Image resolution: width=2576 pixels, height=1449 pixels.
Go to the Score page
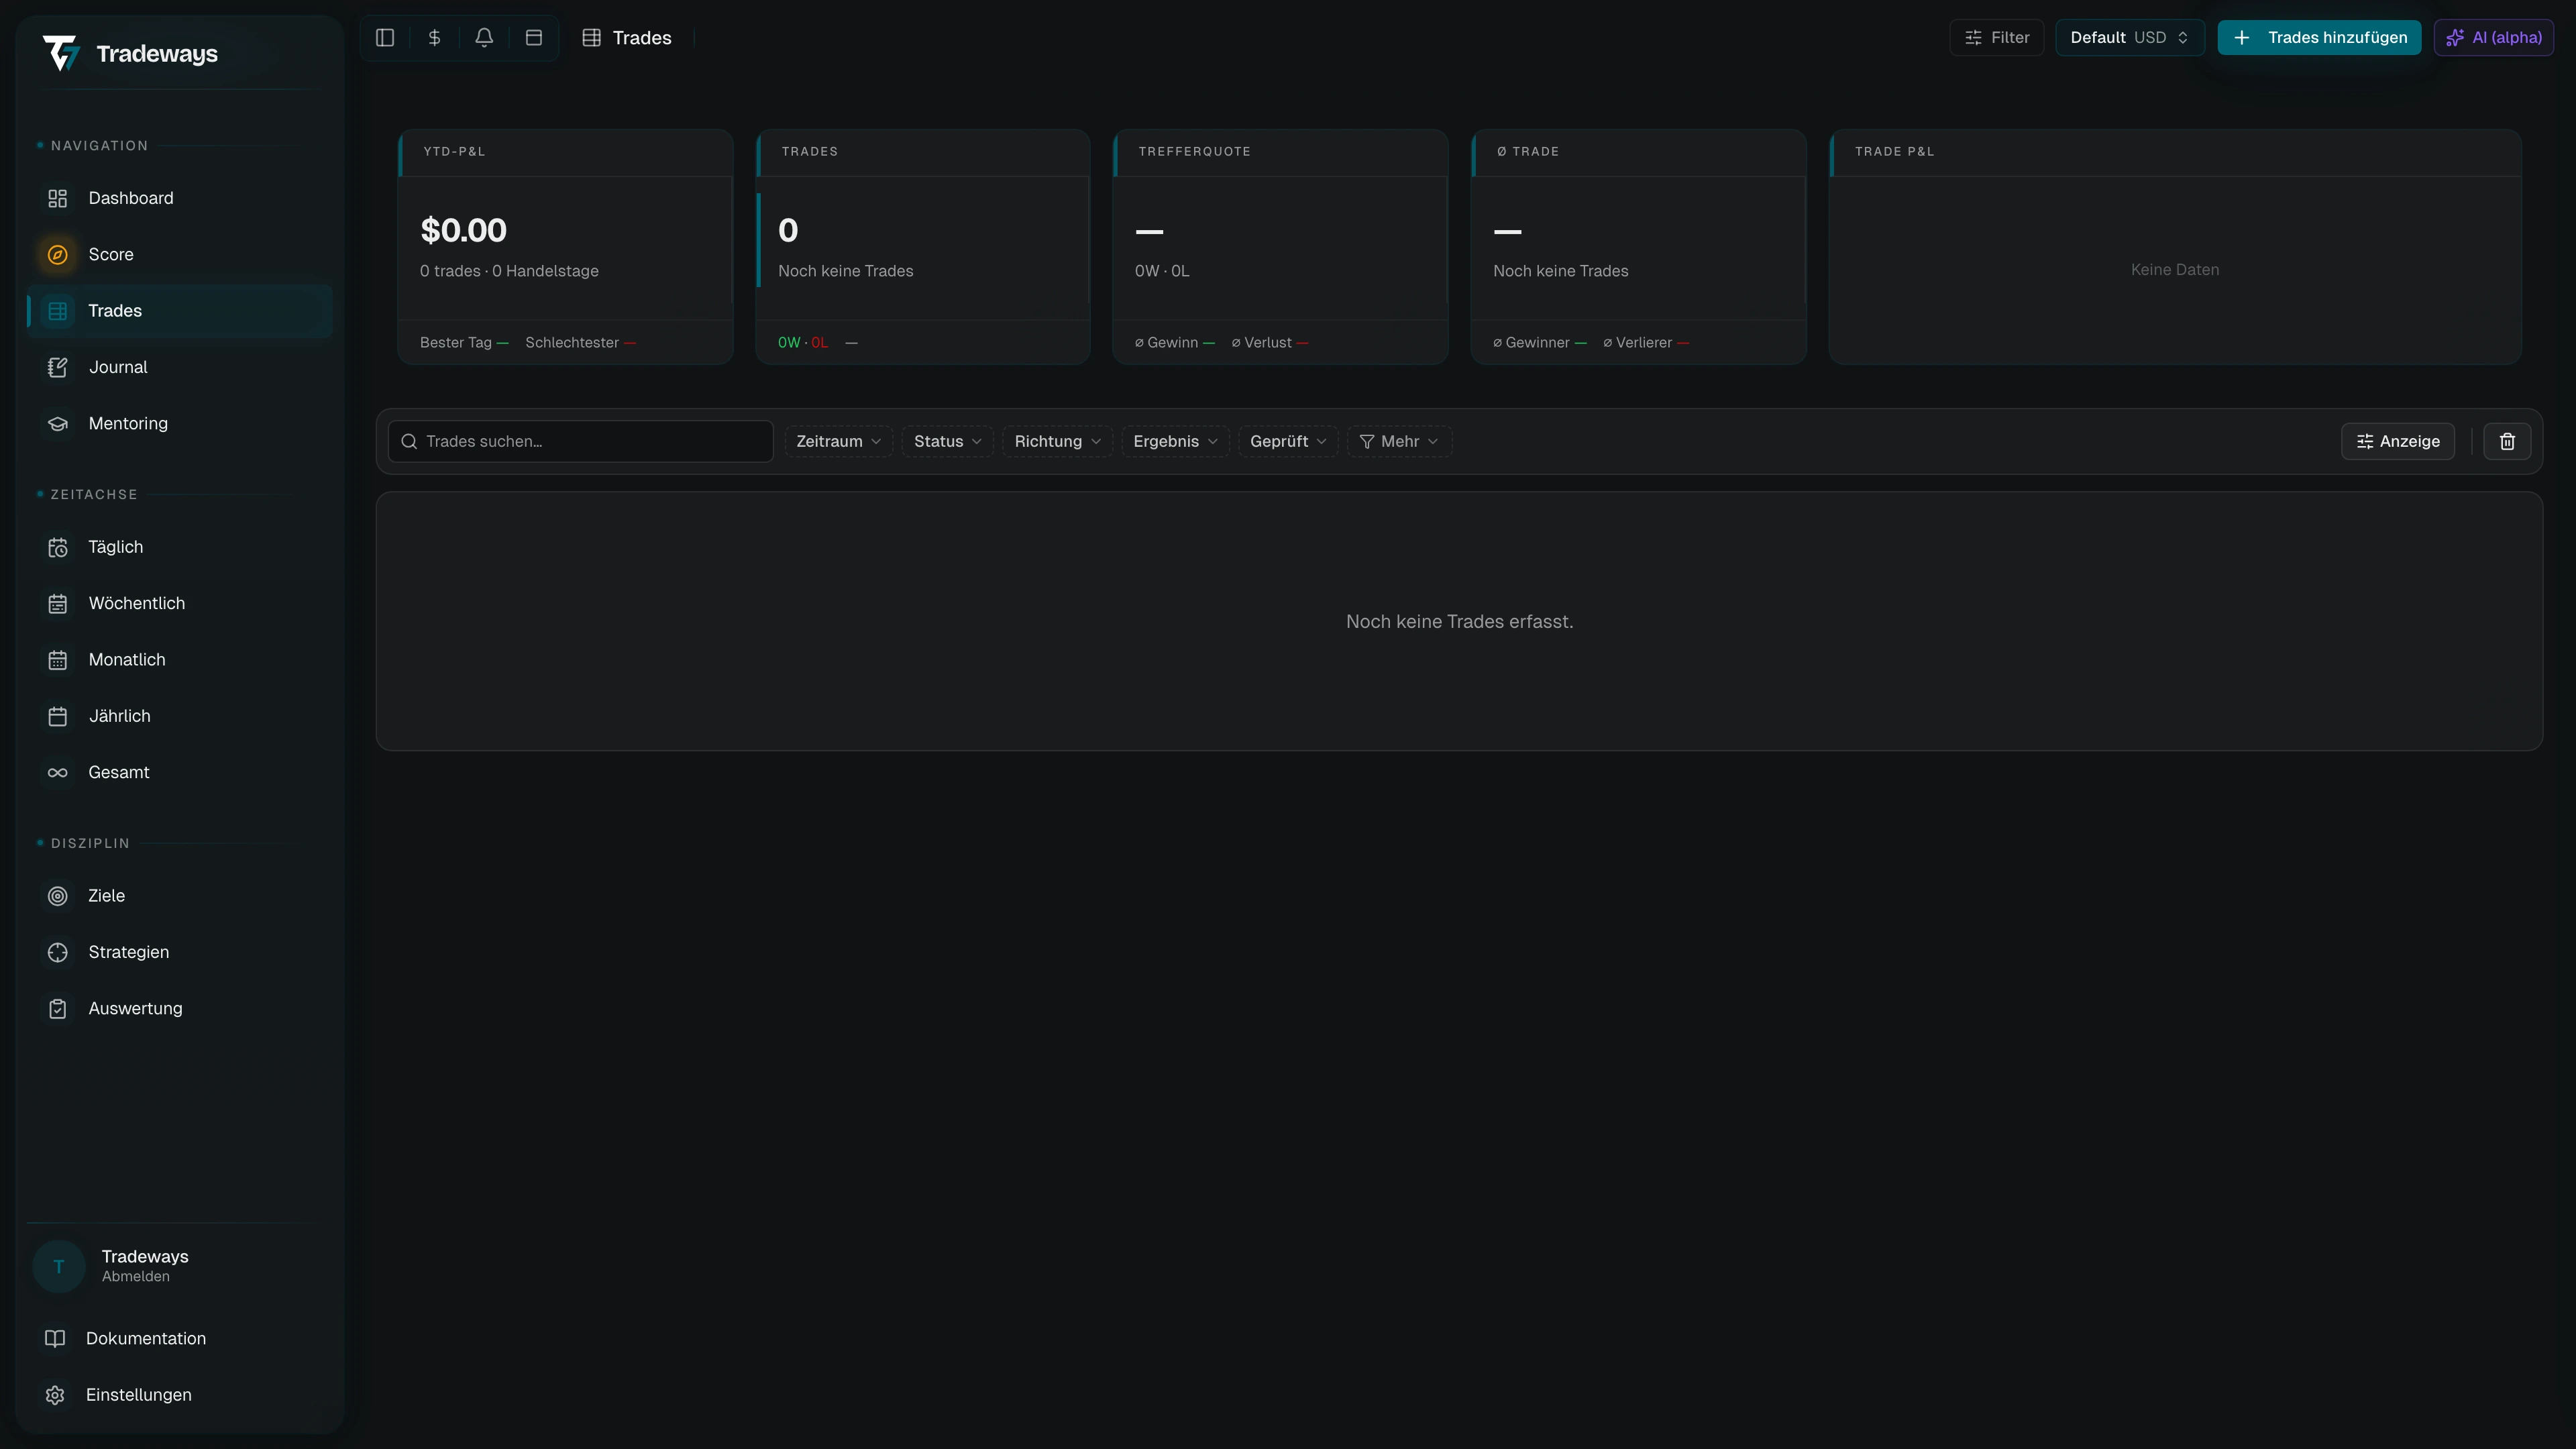coord(180,255)
